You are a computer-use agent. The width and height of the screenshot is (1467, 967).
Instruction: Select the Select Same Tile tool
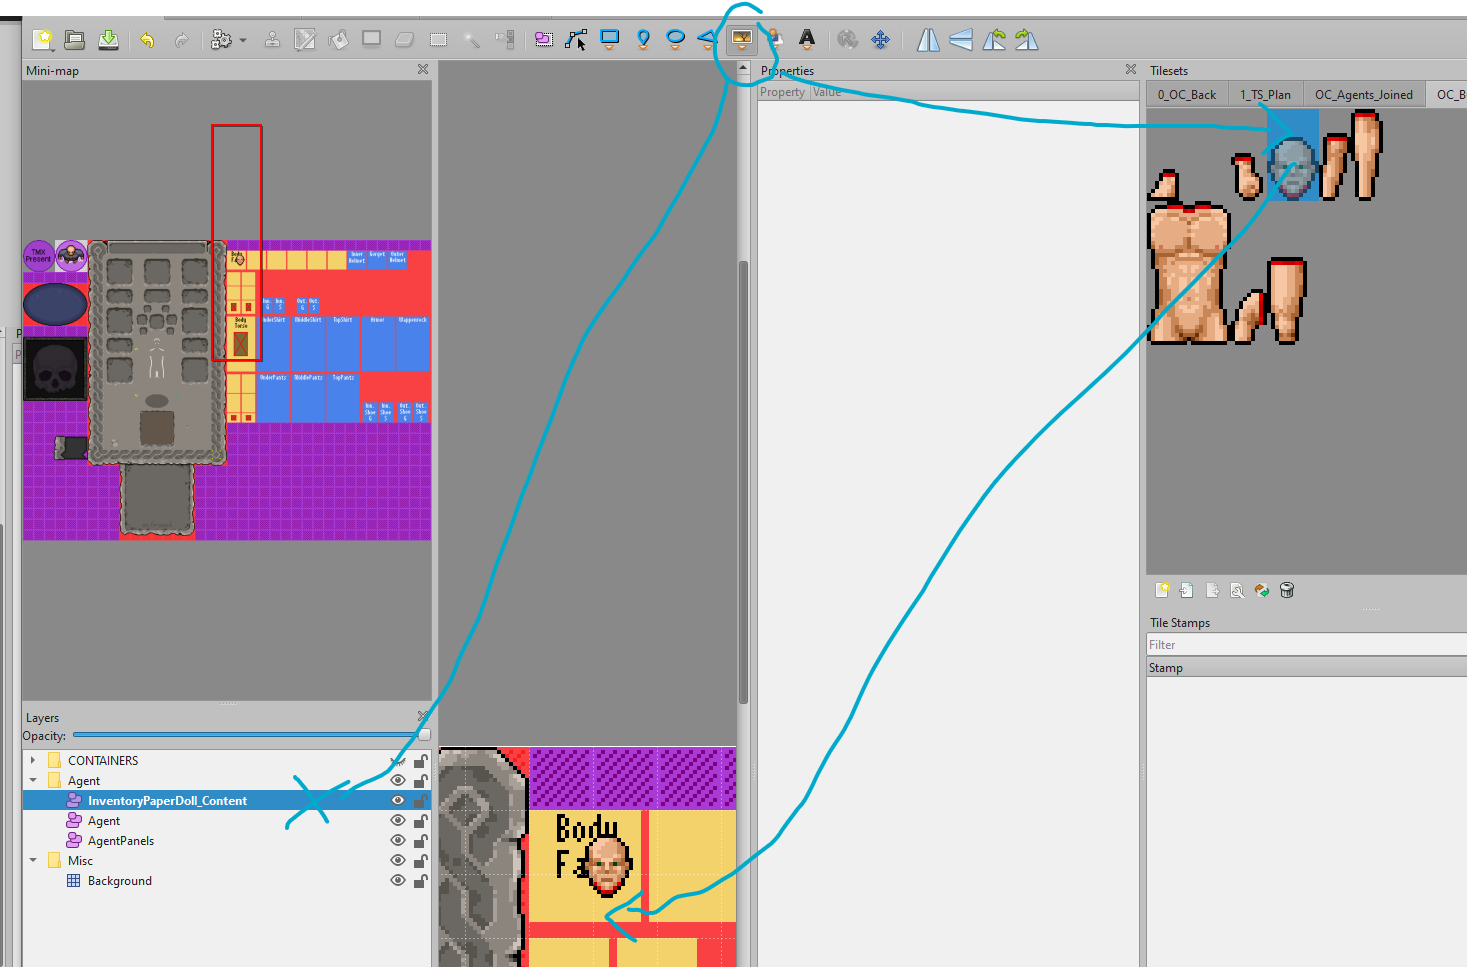click(x=505, y=40)
